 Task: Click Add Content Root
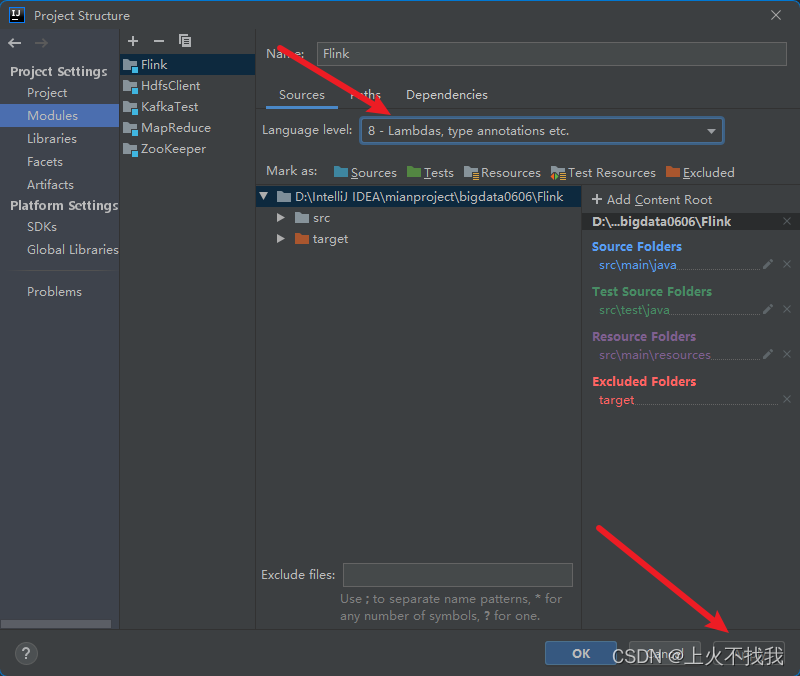point(652,199)
